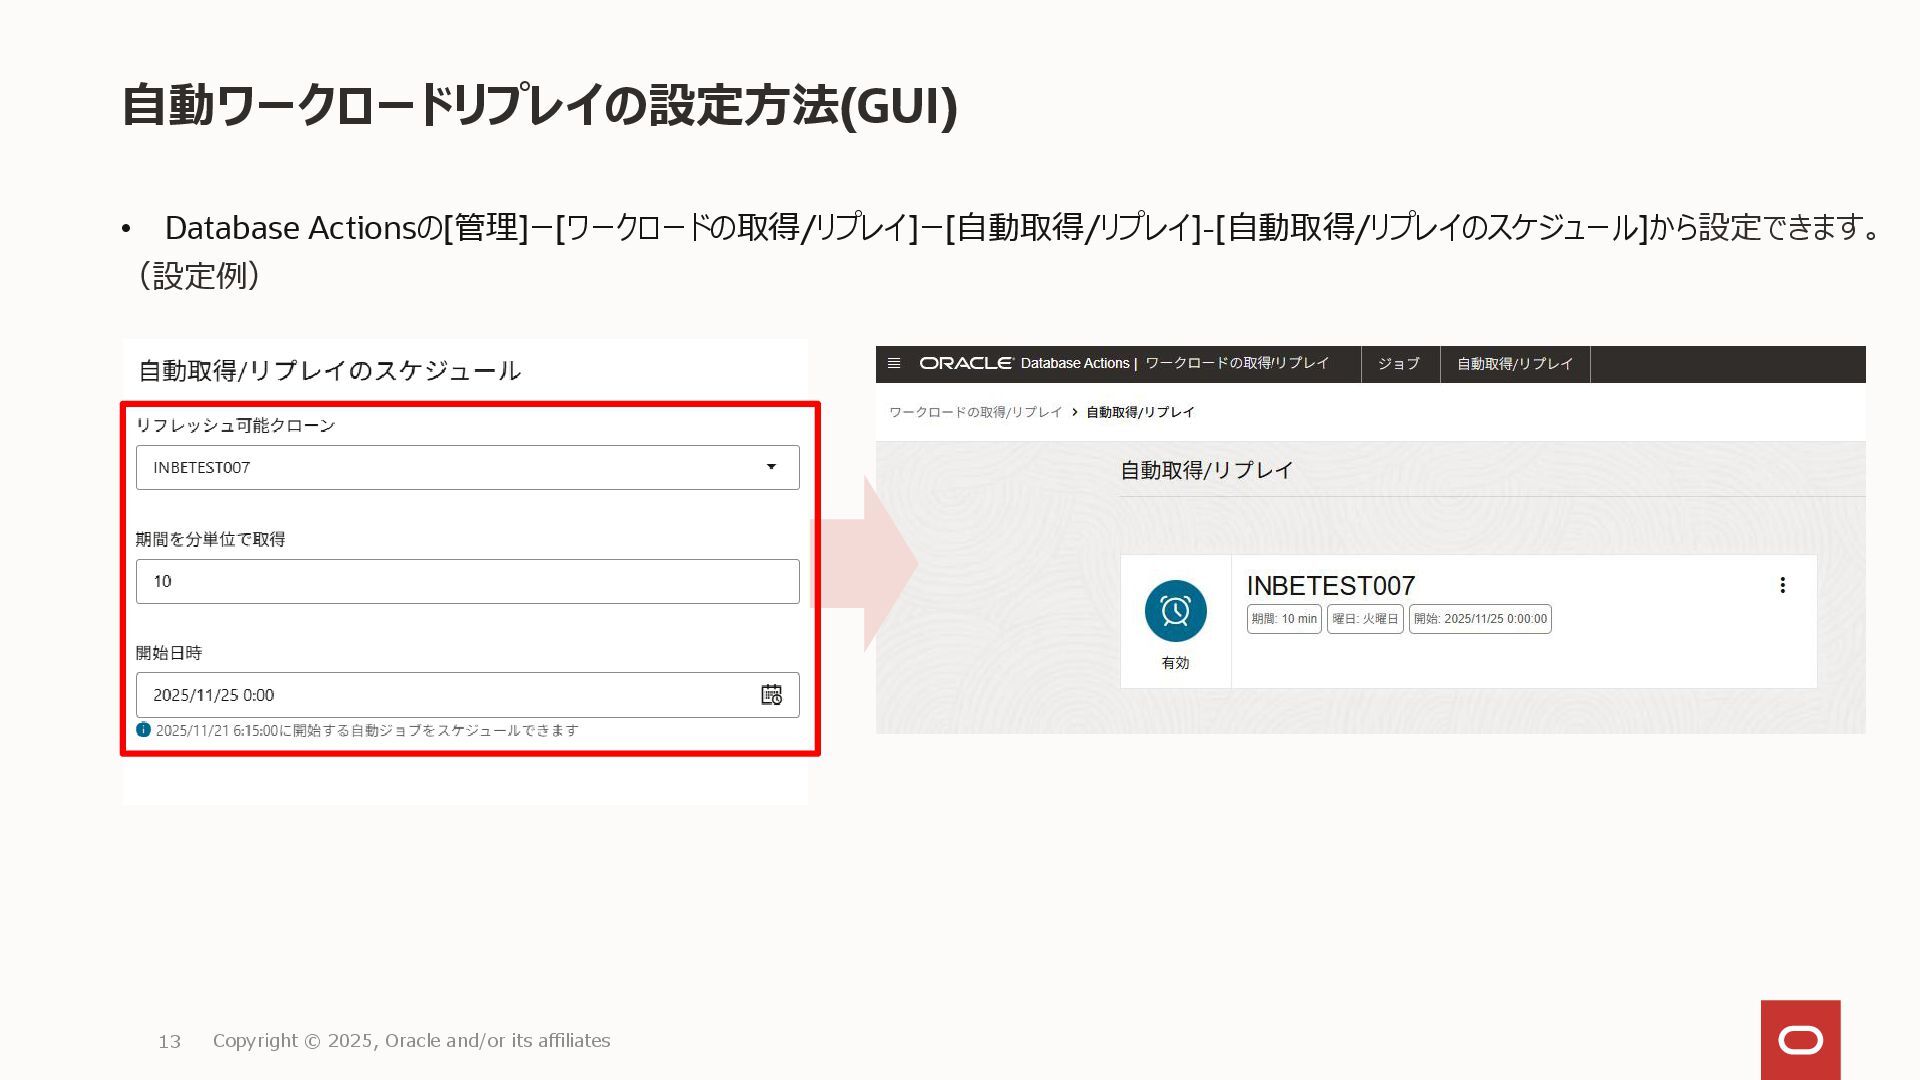Switch to the 自動取得/リプレイ tab

[1514, 364]
